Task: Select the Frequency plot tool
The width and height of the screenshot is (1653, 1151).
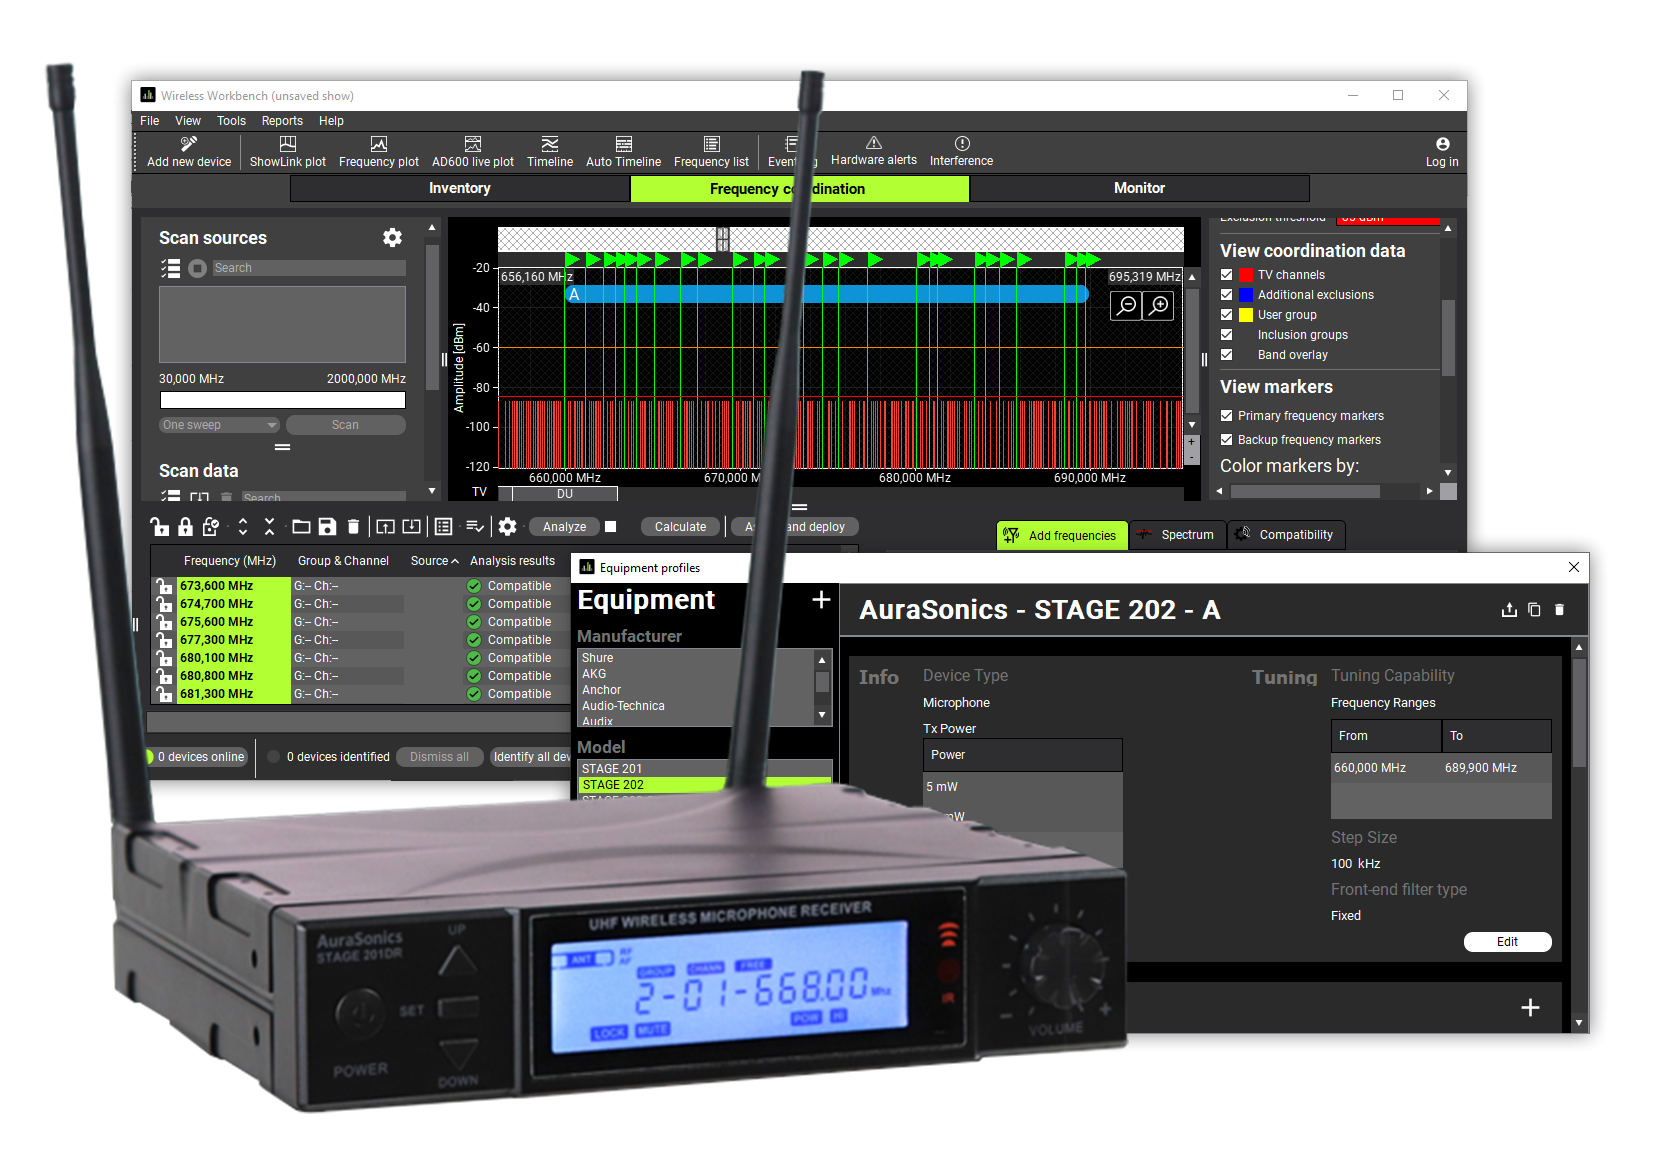Action: click(379, 151)
